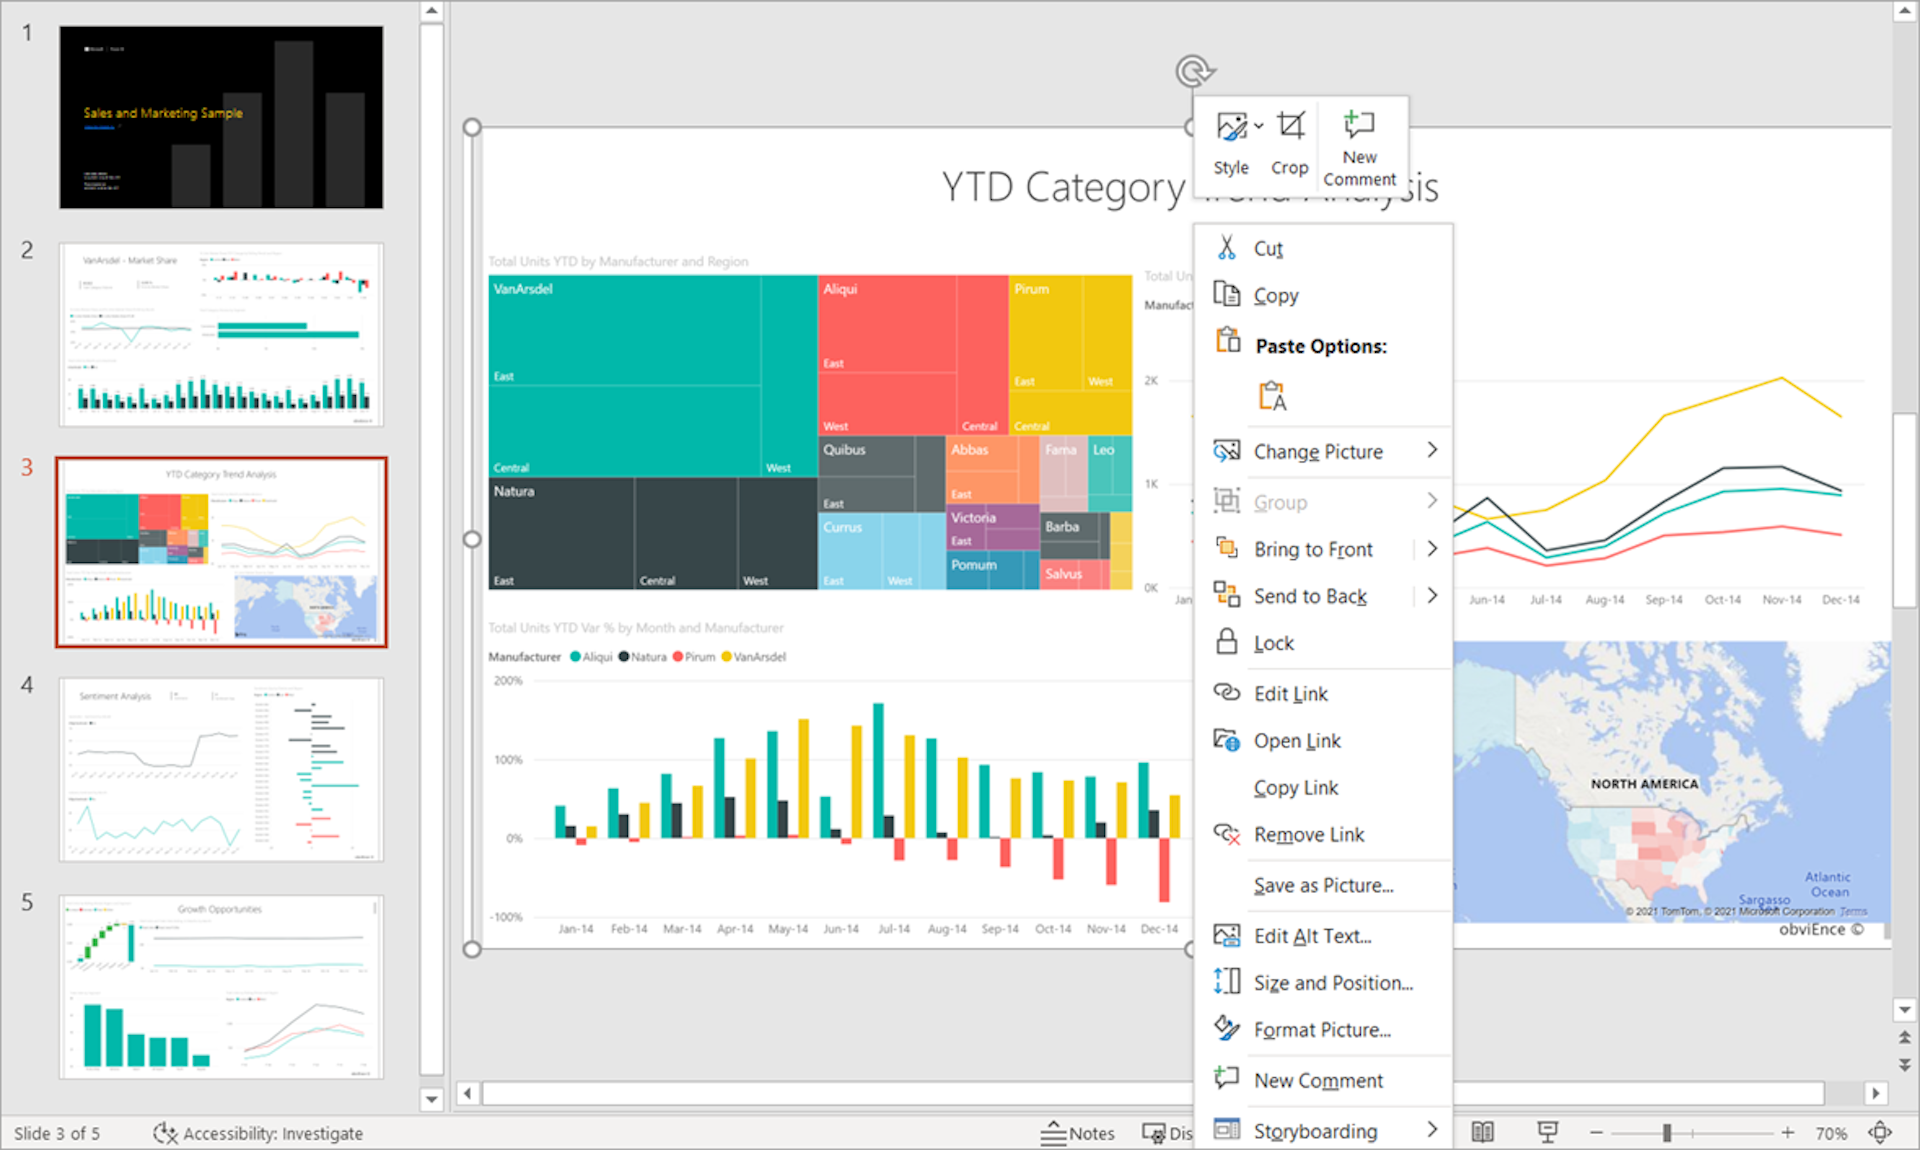Open the Change Picture submenu
The width and height of the screenshot is (1920, 1150).
point(1318,451)
